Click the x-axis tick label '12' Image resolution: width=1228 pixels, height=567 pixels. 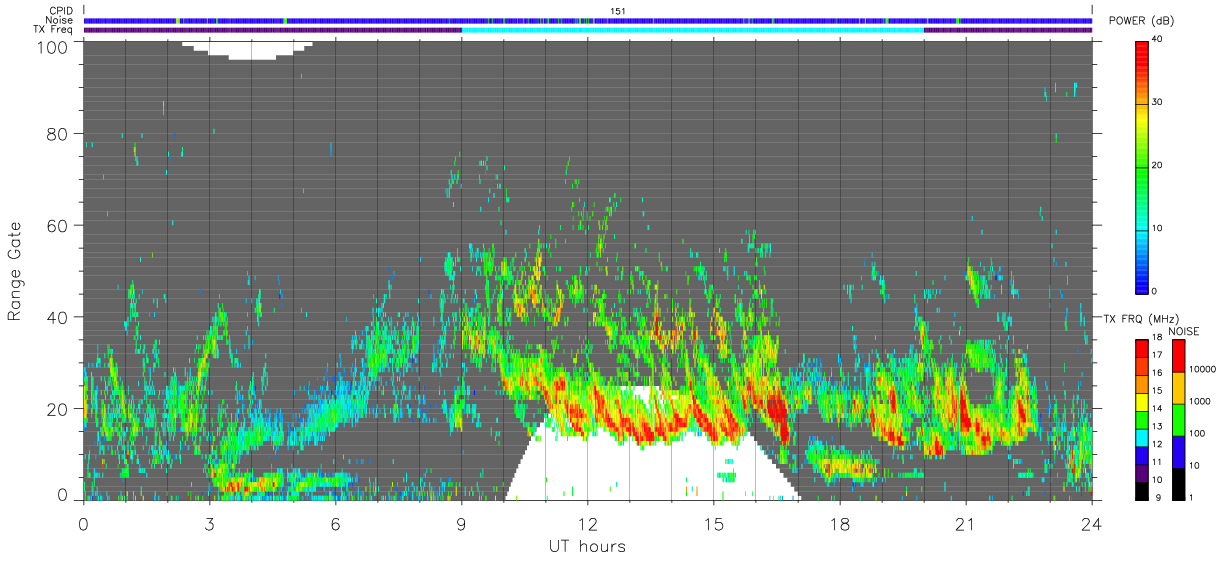587,523
